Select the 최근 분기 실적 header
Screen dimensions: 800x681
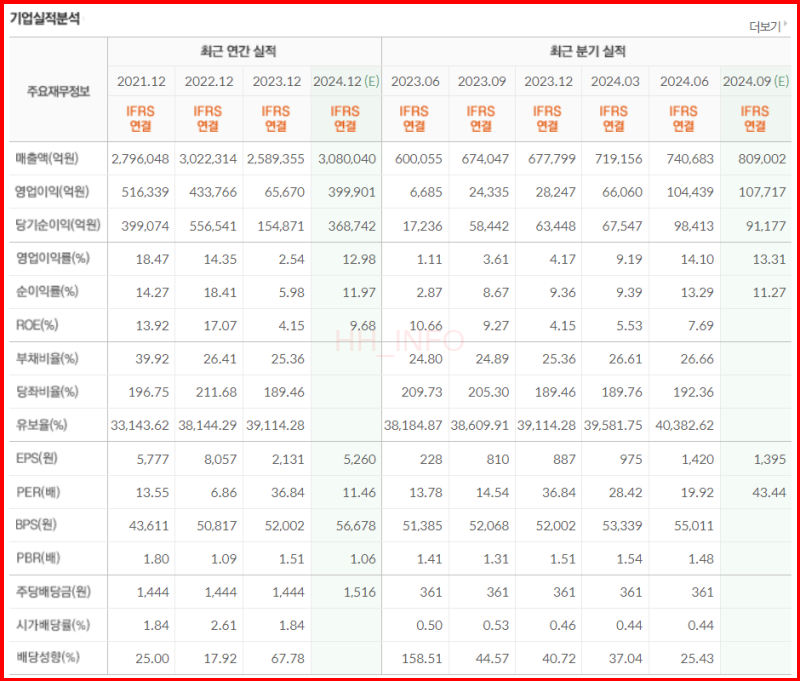[x=587, y=52]
